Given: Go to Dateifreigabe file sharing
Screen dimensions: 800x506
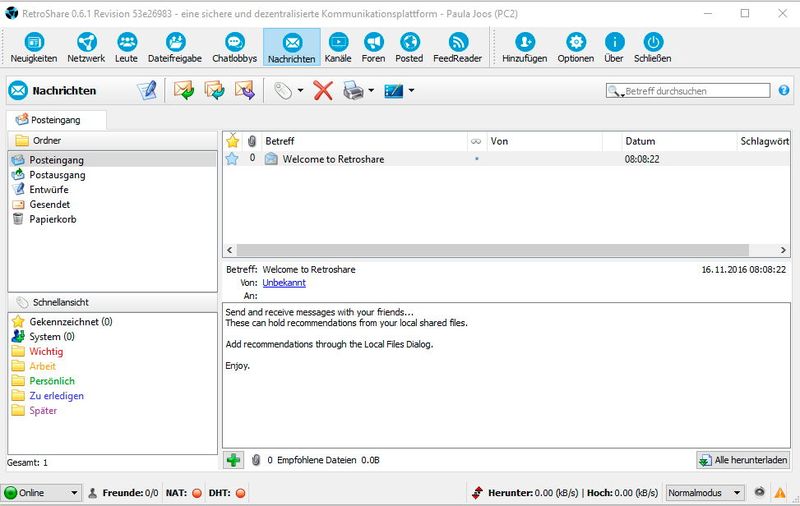Looking at the screenshot, I should pyautogui.click(x=175, y=47).
